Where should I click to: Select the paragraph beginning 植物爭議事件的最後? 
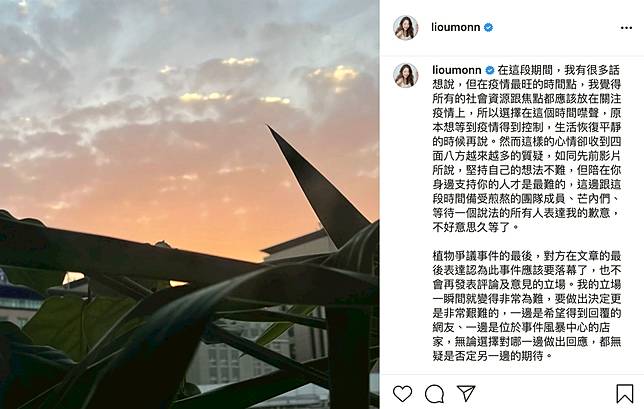tap(527, 306)
